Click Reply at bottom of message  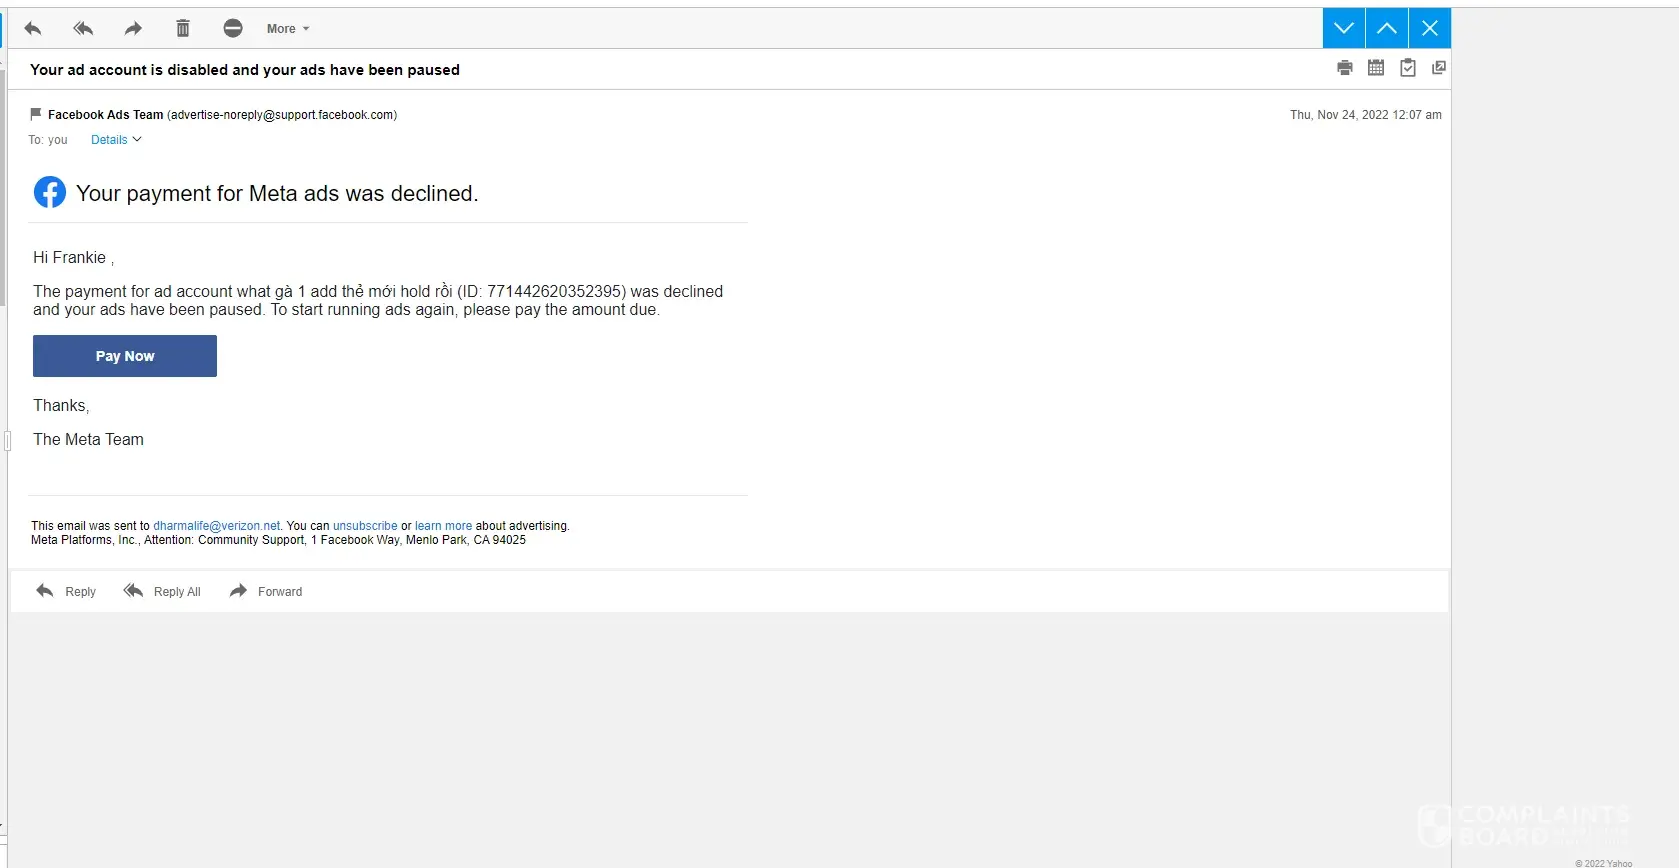66,592
